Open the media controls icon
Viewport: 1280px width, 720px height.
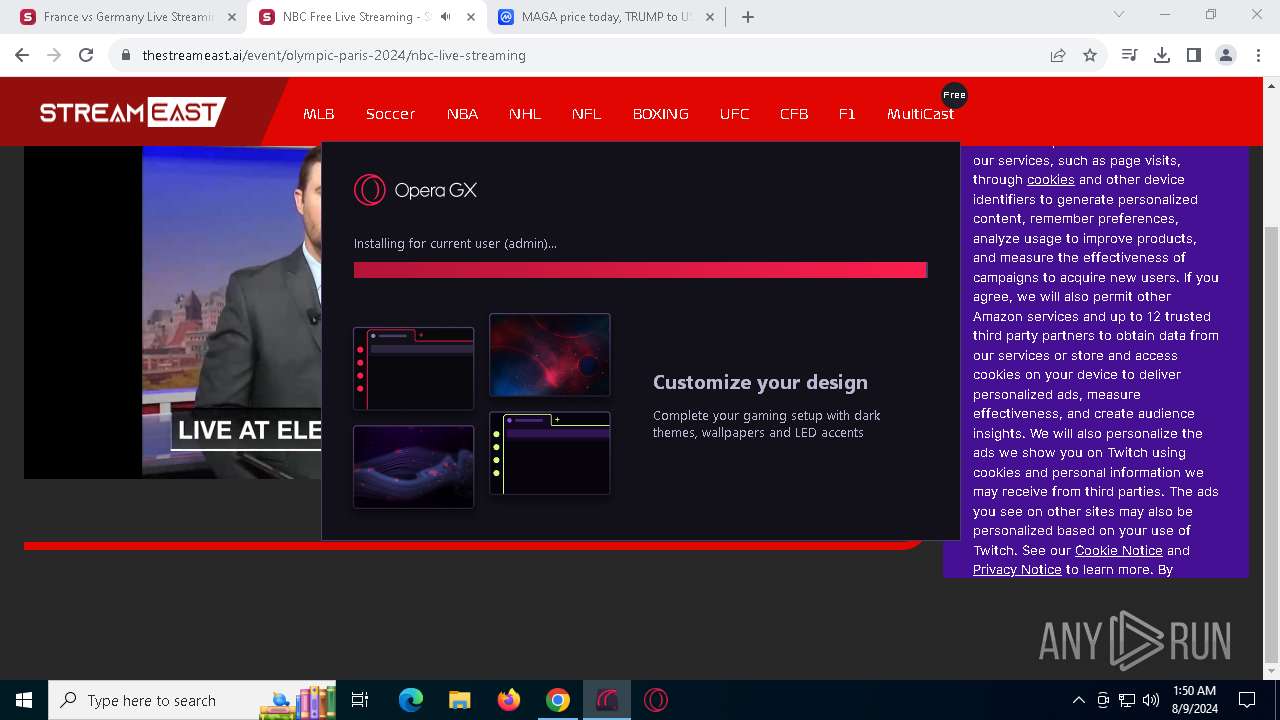pyautogui.click(x=1130, y=55)
